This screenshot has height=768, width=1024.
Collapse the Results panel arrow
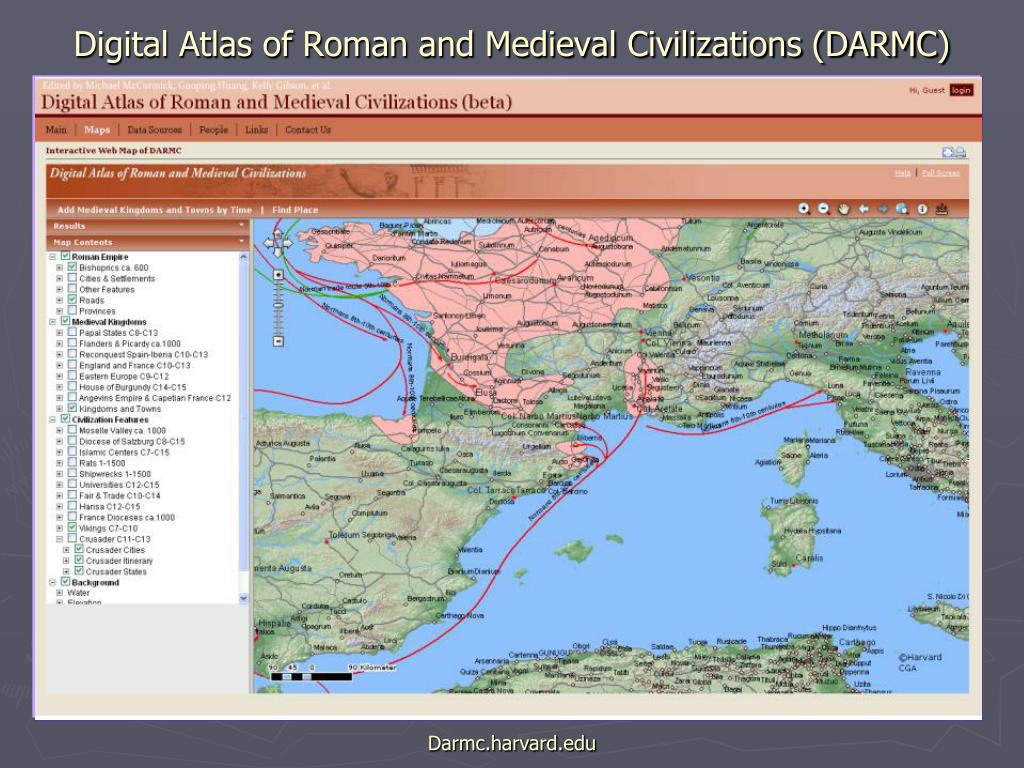(x=242, y=225)
